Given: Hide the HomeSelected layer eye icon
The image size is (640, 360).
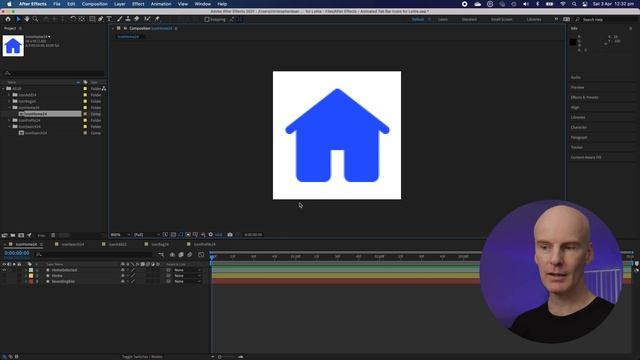Looking at the screenshot, I should 4,270.
